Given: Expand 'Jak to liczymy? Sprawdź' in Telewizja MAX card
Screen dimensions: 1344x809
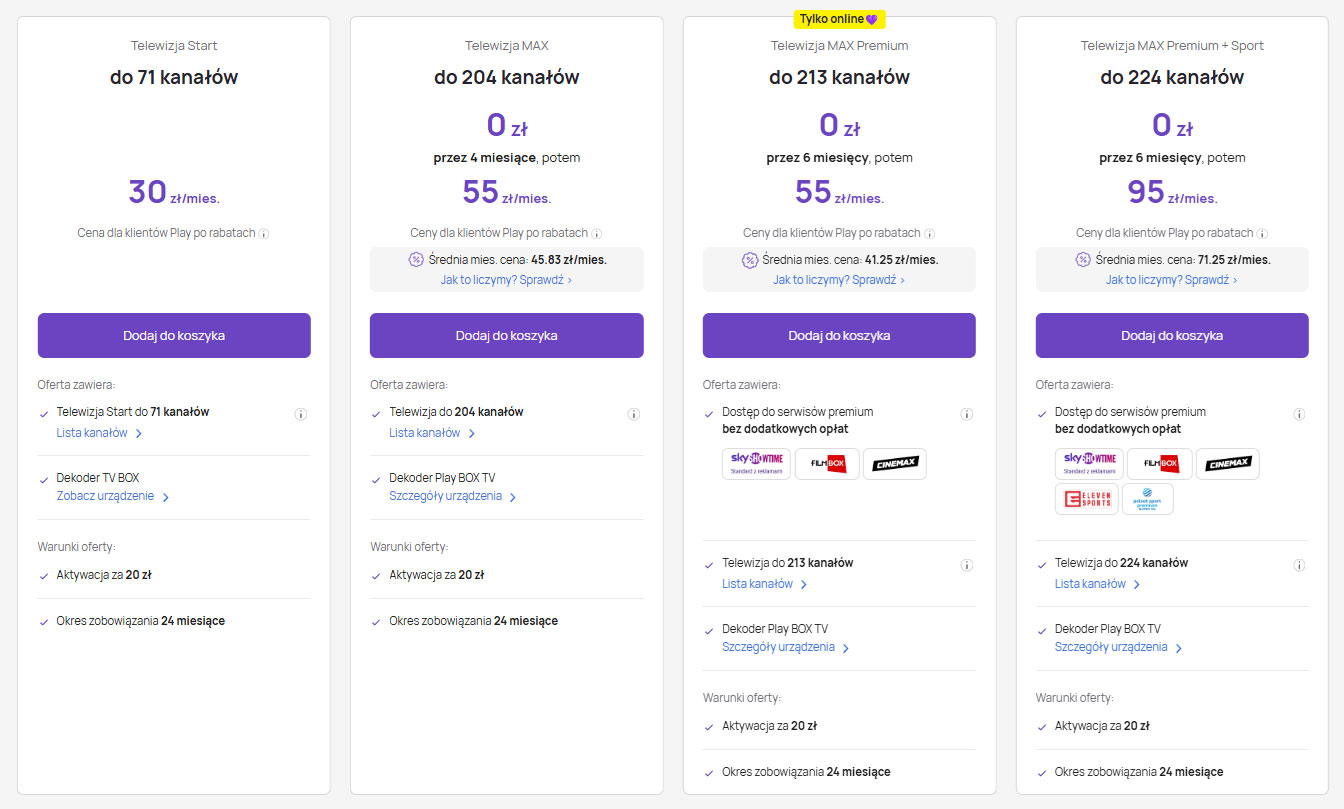Looking at the screenshot, I should tap(506, 280).
